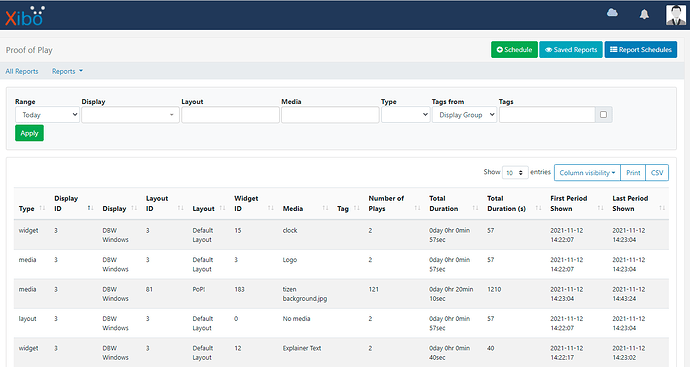
Task: Click the cloud icon in header
Action: (x=612, y=13)
